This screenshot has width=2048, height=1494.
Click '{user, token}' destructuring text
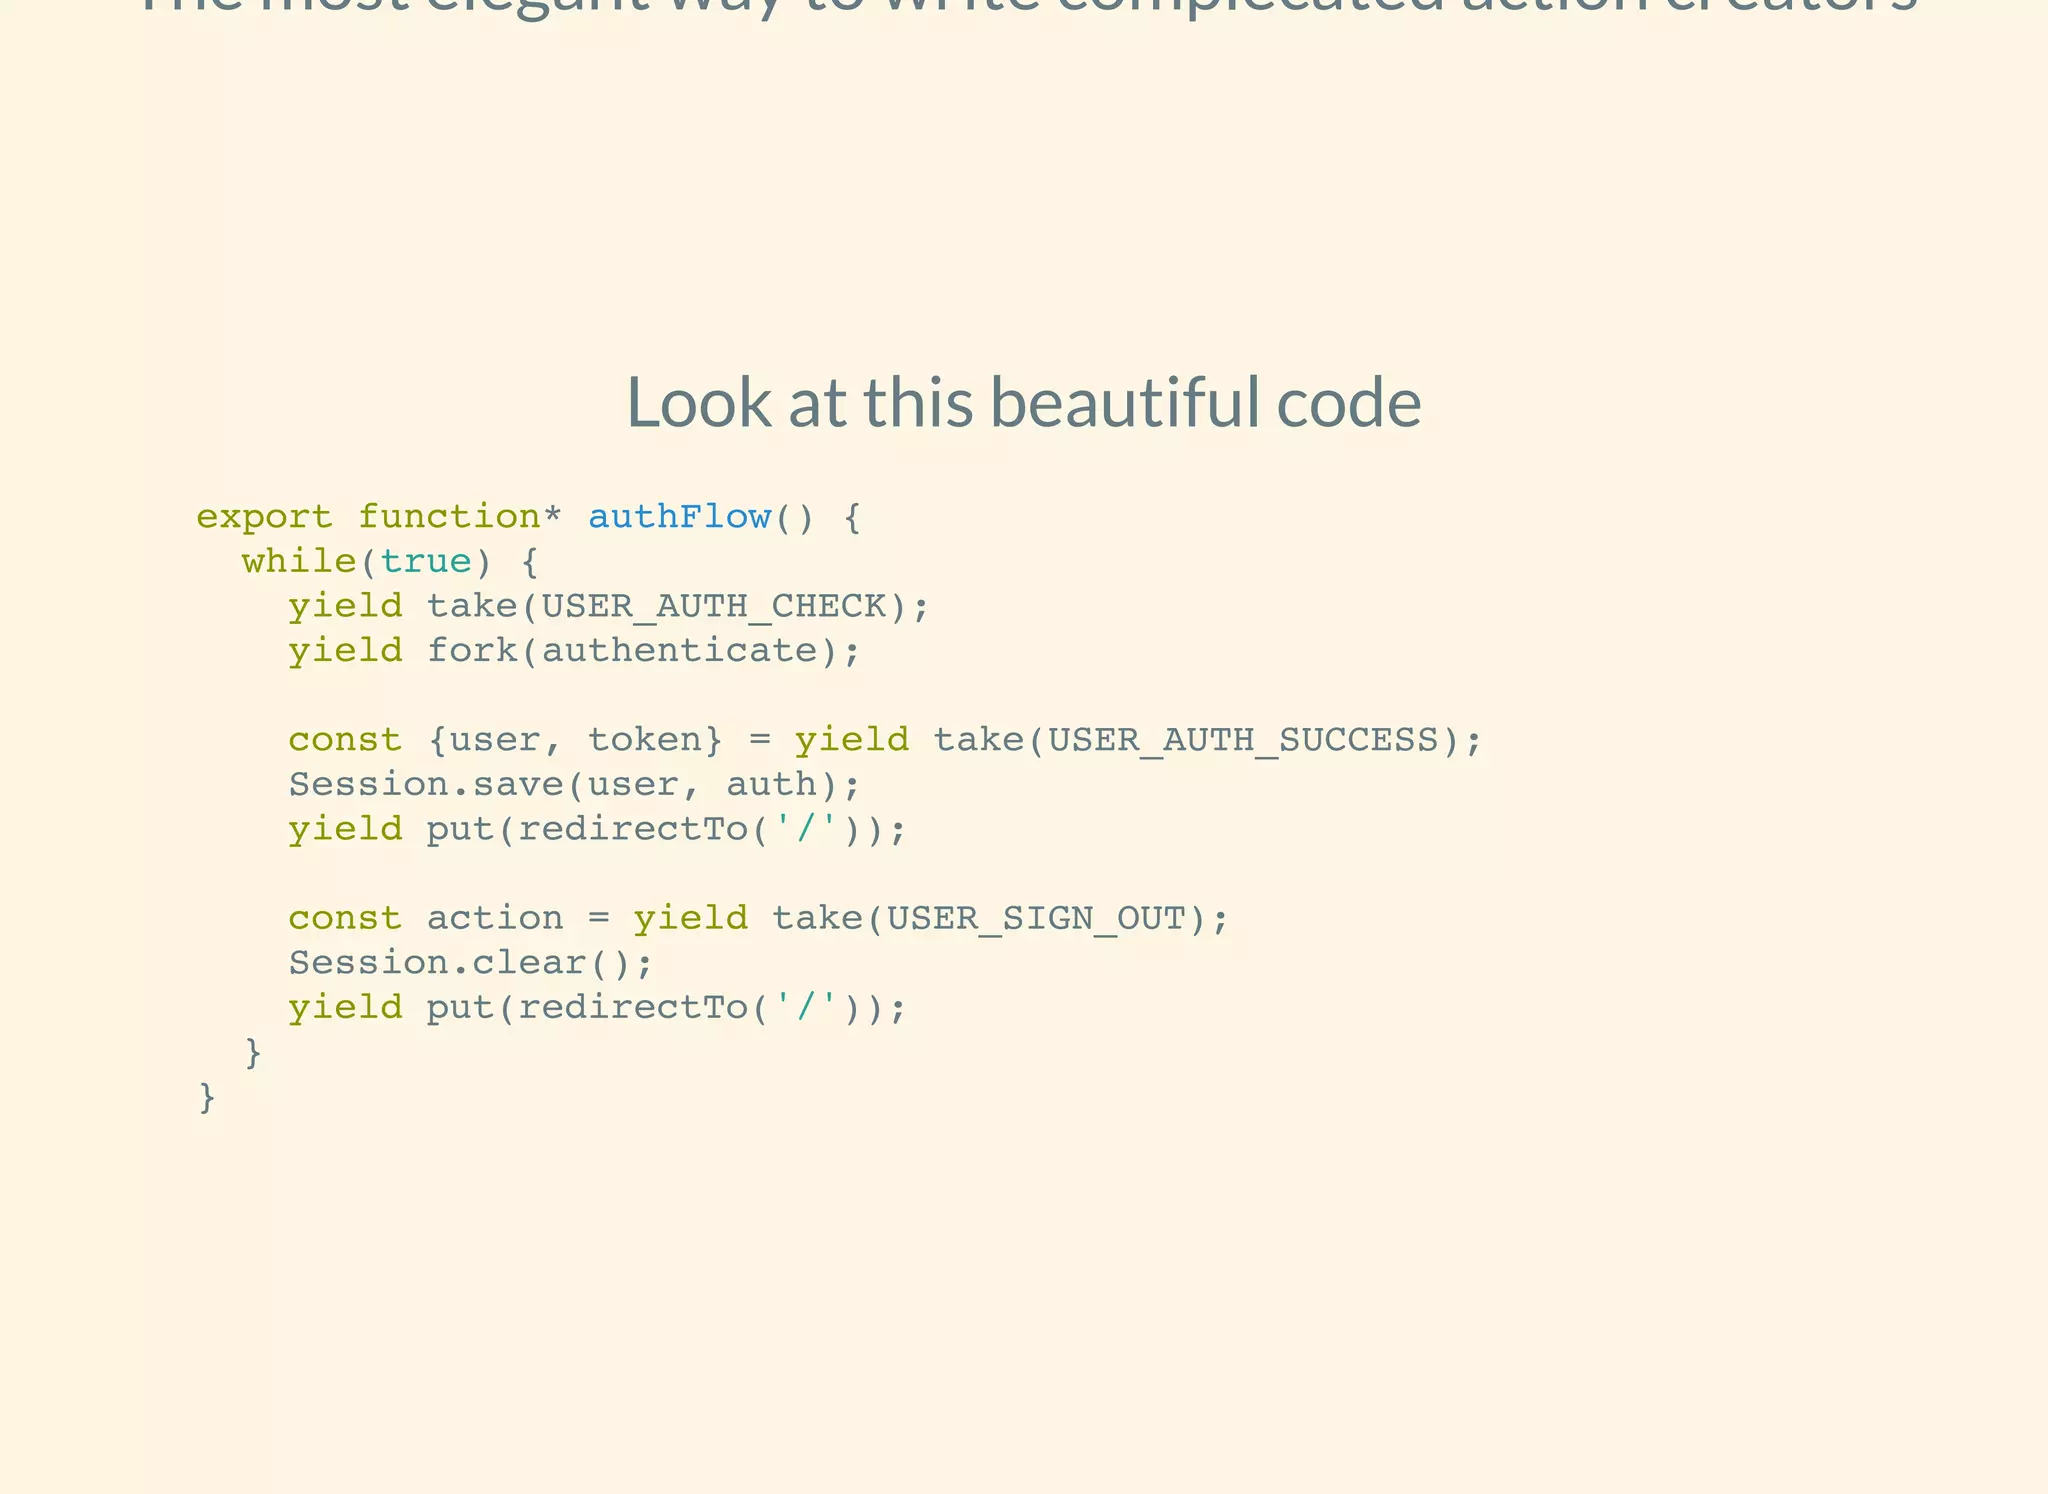tap(575, 740)
